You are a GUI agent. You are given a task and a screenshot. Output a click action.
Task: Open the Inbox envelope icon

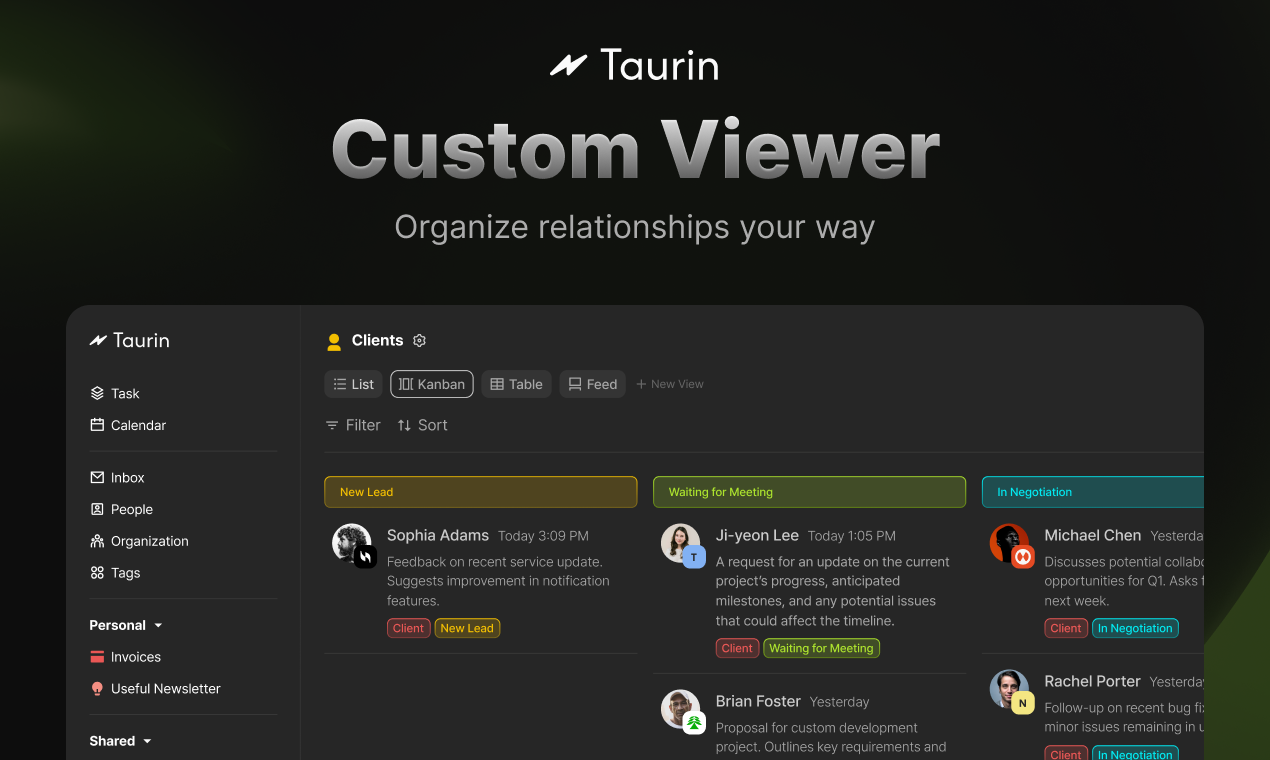[97, 478]
